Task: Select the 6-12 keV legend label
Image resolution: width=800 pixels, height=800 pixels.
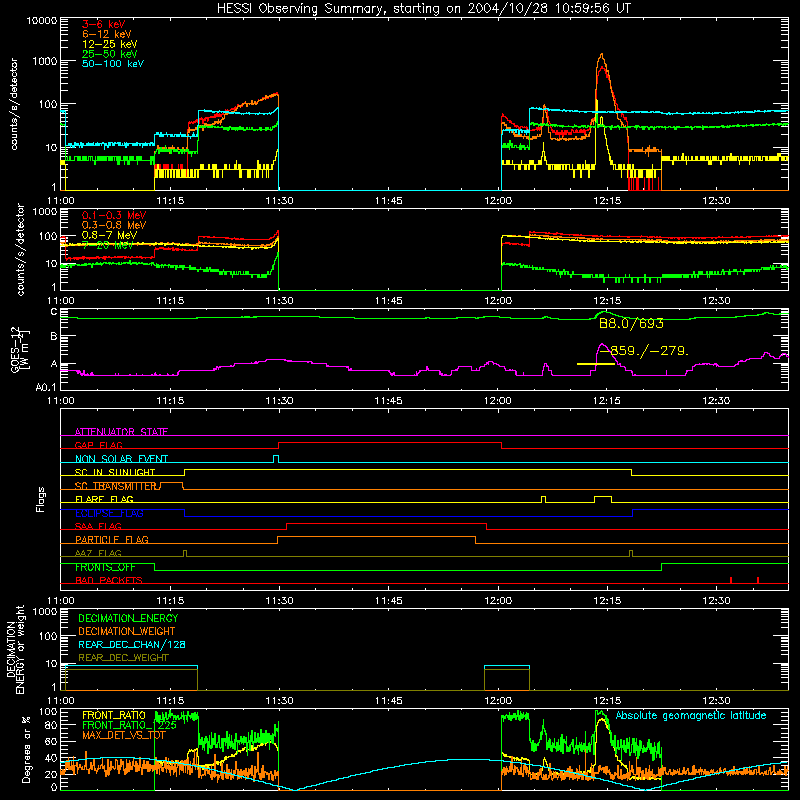Action: tap(107, 34)
